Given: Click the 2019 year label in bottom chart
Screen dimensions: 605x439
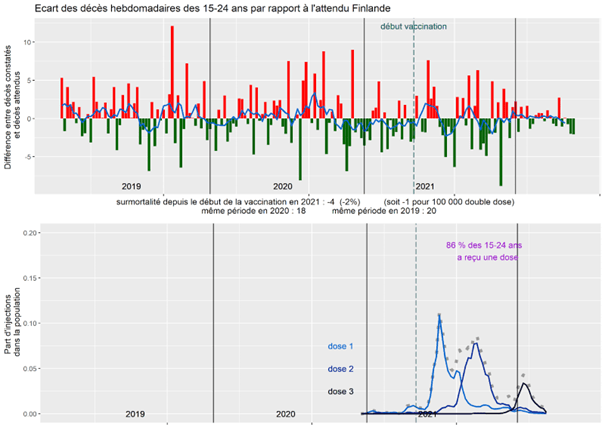Looking at the screenshot, I should click(x=131, y=413).
